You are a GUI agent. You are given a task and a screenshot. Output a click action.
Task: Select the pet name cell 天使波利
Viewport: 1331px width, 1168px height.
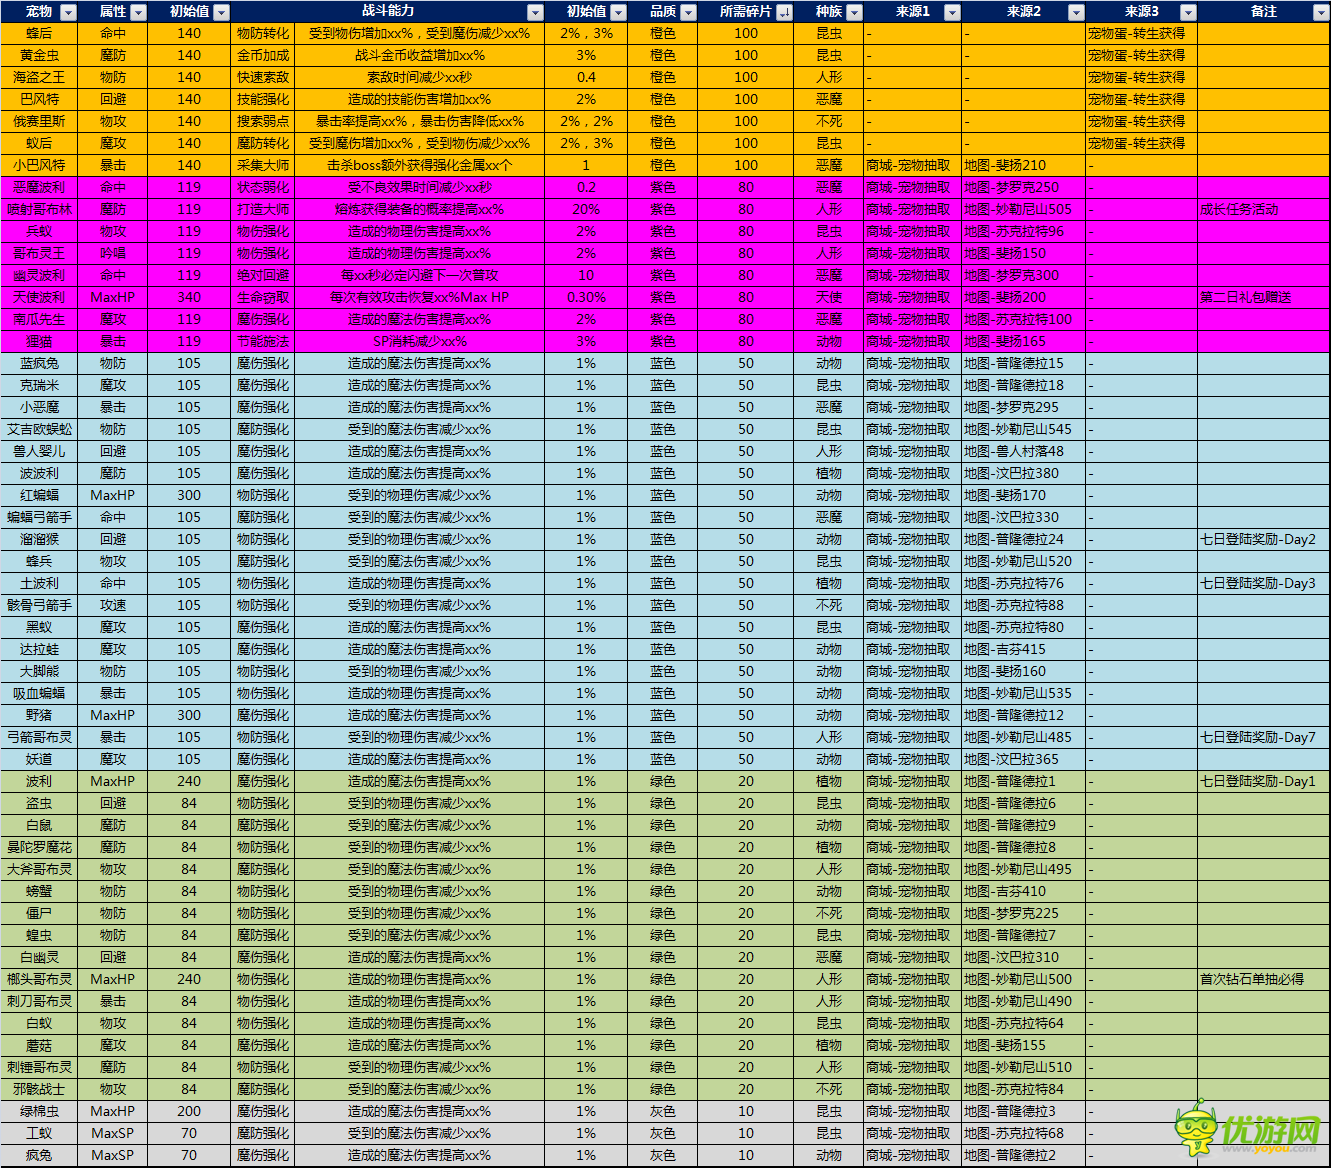(x=39, y=297)
